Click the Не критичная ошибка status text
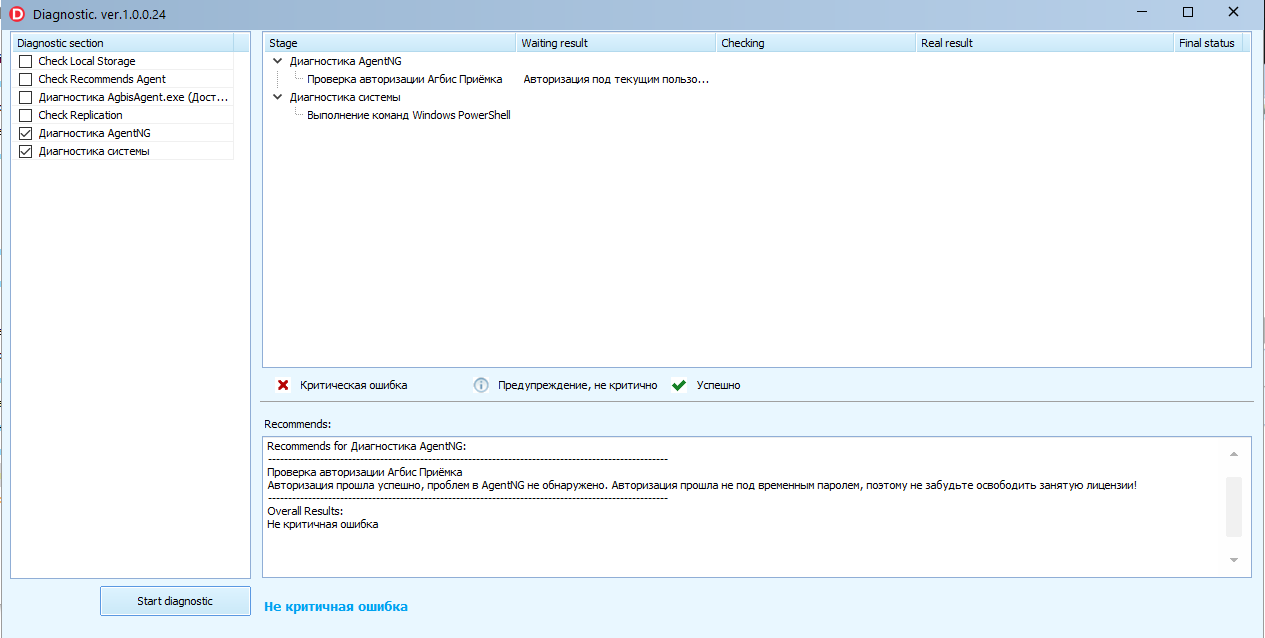This screenshot has width=1265, height=638. (x=334, y=606)
